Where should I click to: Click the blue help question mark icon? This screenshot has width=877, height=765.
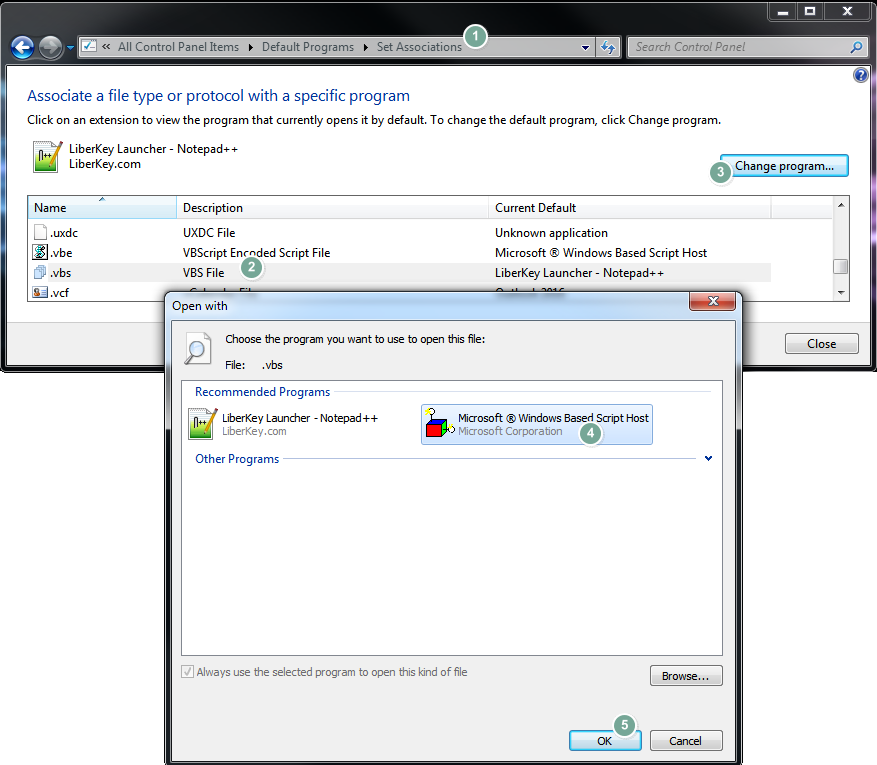(860, 76)
